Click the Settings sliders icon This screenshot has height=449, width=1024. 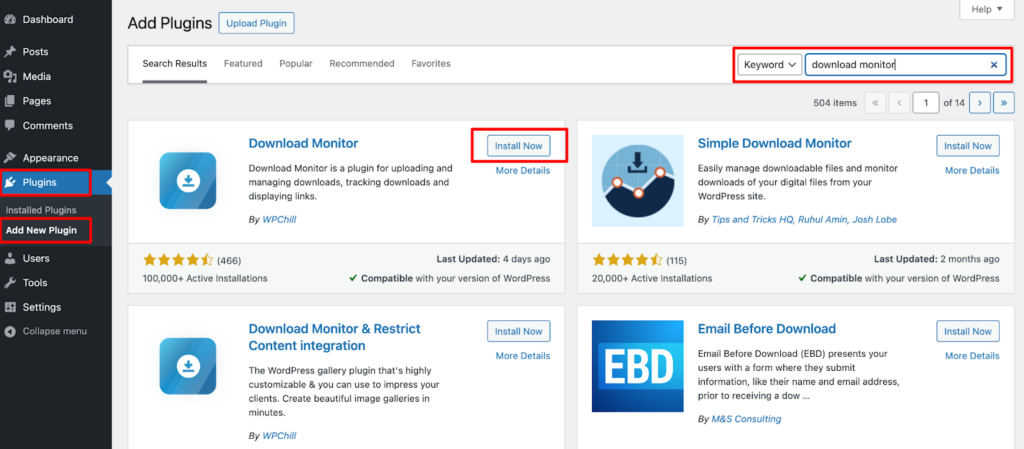[x=10, y=307]
